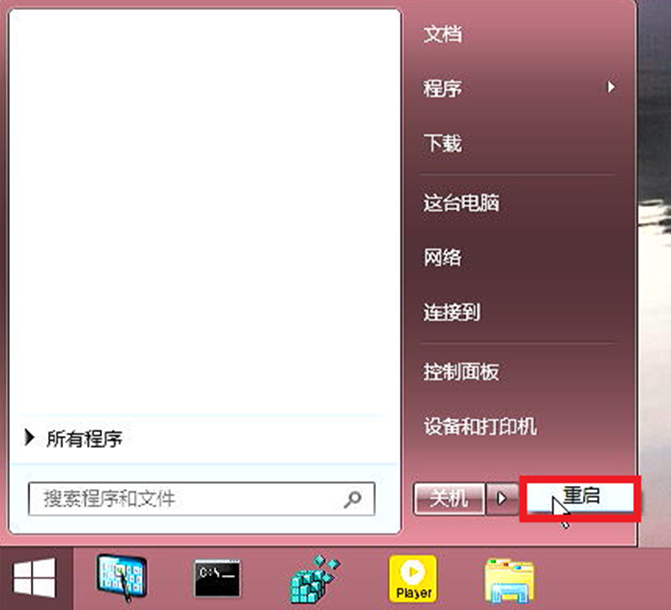Screen dimensions: 671x610
Task: Open File Explorer from the taskbar
Action: [x=508, y=578]
